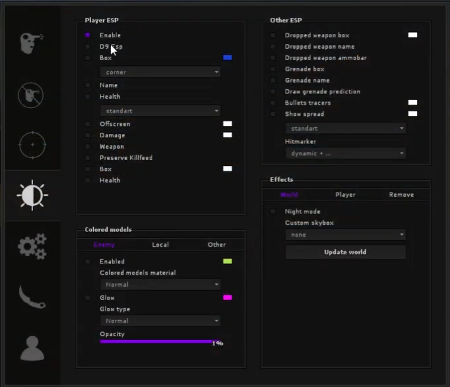The height and width of the screenshot is (387, 450).
Task: Pick the blue Box color swatch
Action: click(227, 58)
